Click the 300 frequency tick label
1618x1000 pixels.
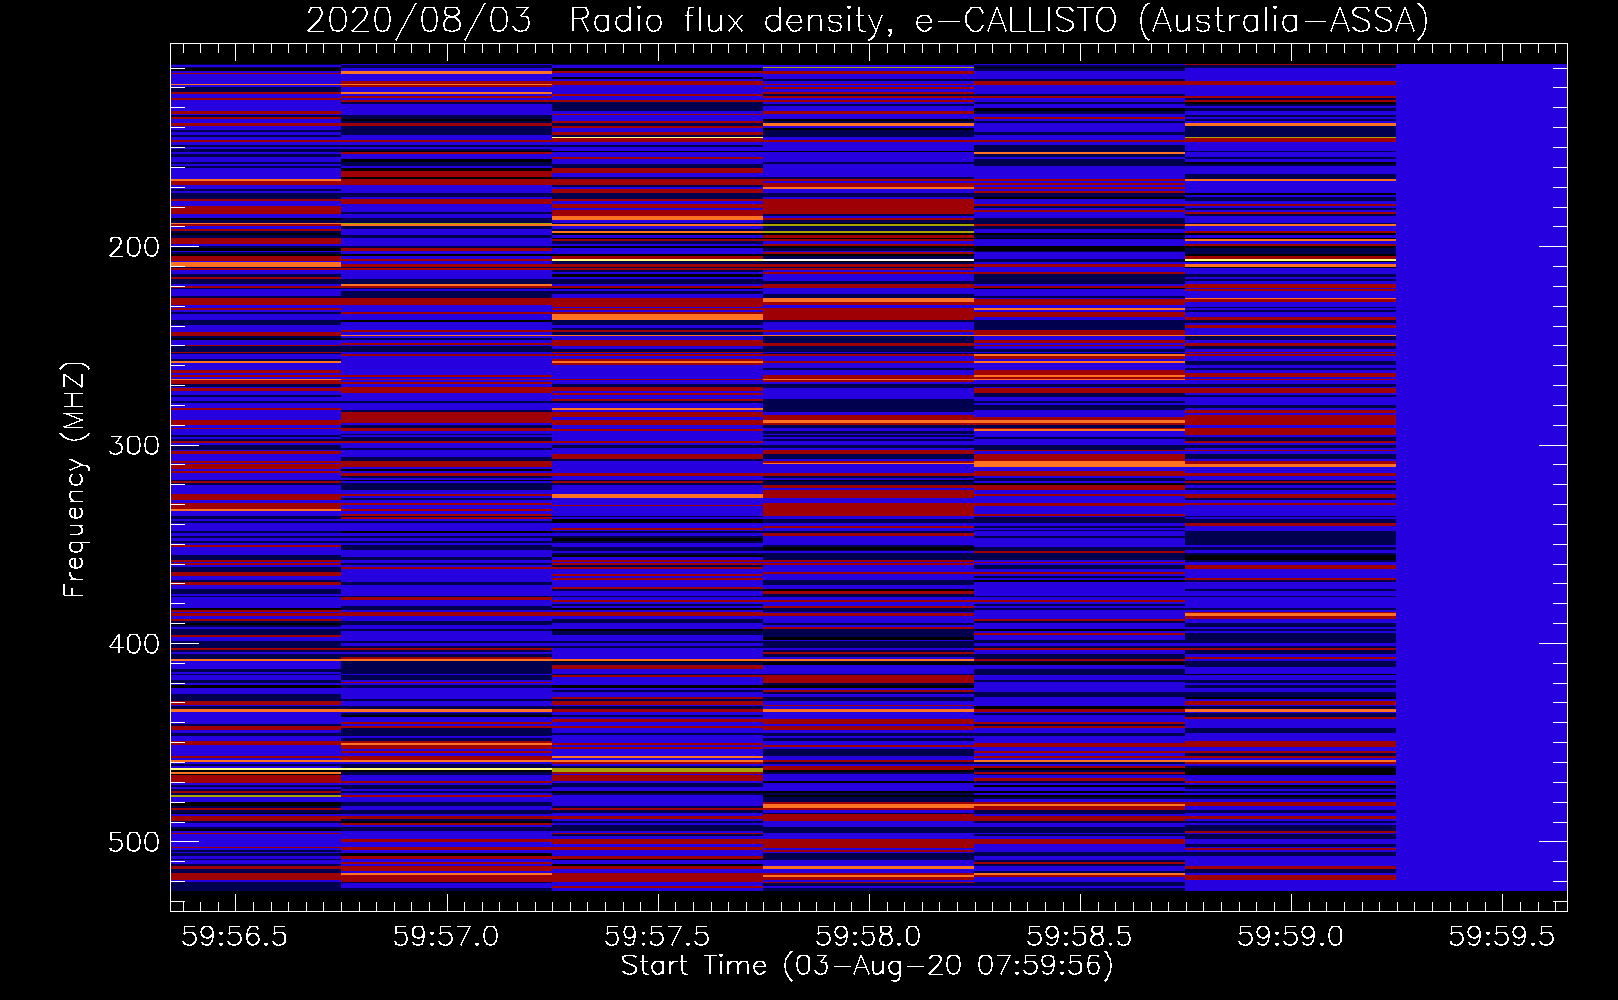click(134, 445)
